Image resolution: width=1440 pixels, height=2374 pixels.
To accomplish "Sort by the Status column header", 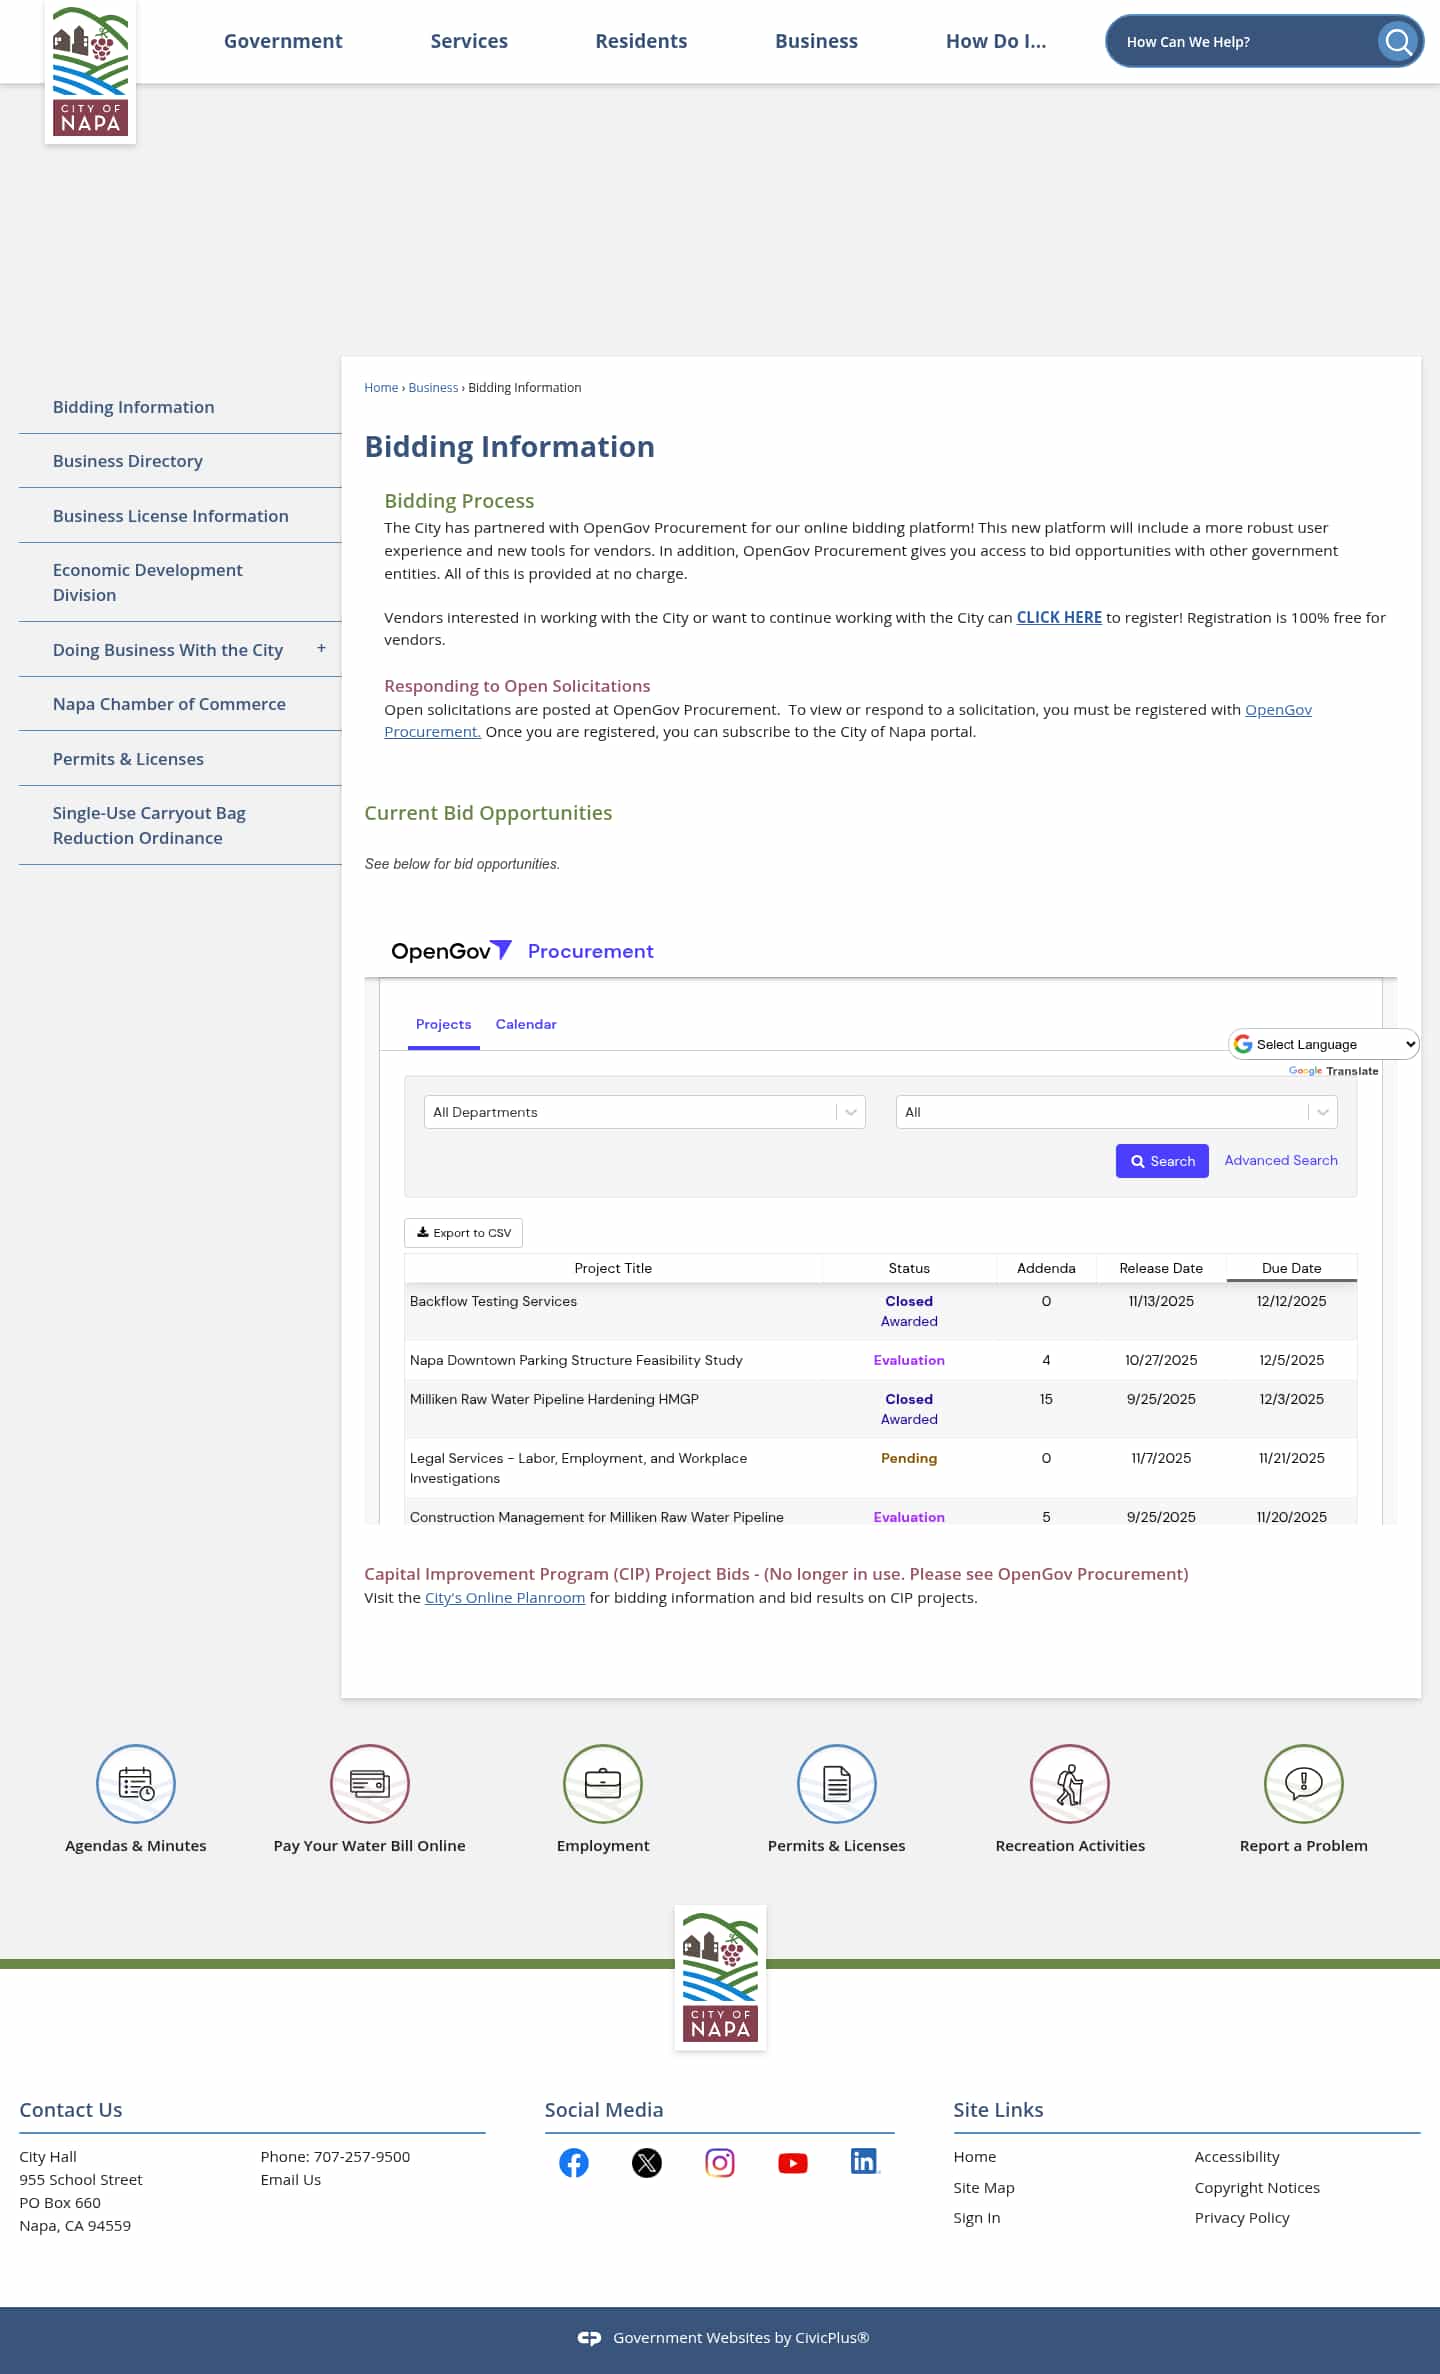I will pos(909,1268).
